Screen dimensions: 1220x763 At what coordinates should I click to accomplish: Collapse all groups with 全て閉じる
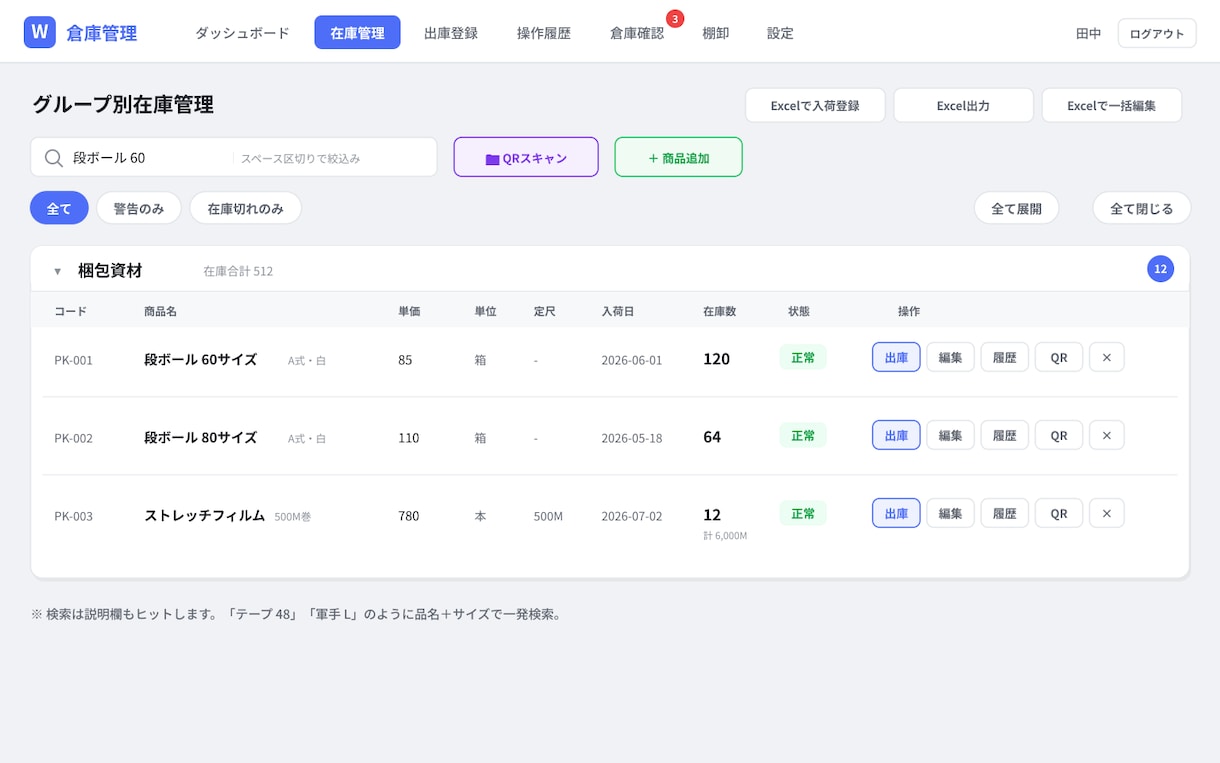[x=1141, y=208]
